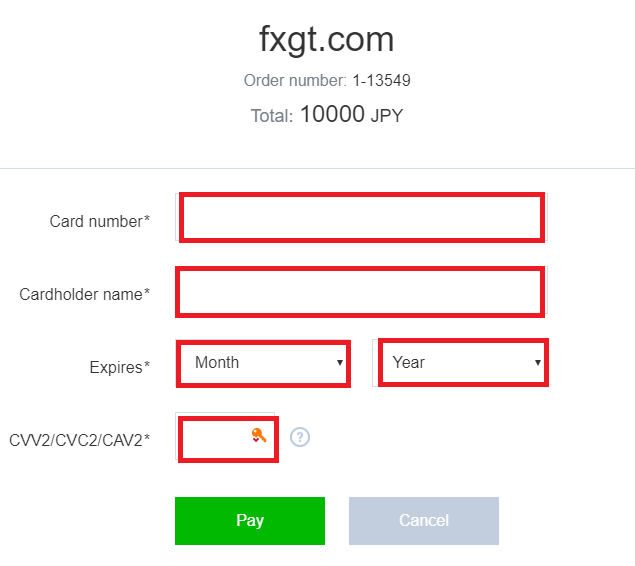
Task: Click the "Cardholder name*" label
Action: pyautogui.click(x=85, y=294)
